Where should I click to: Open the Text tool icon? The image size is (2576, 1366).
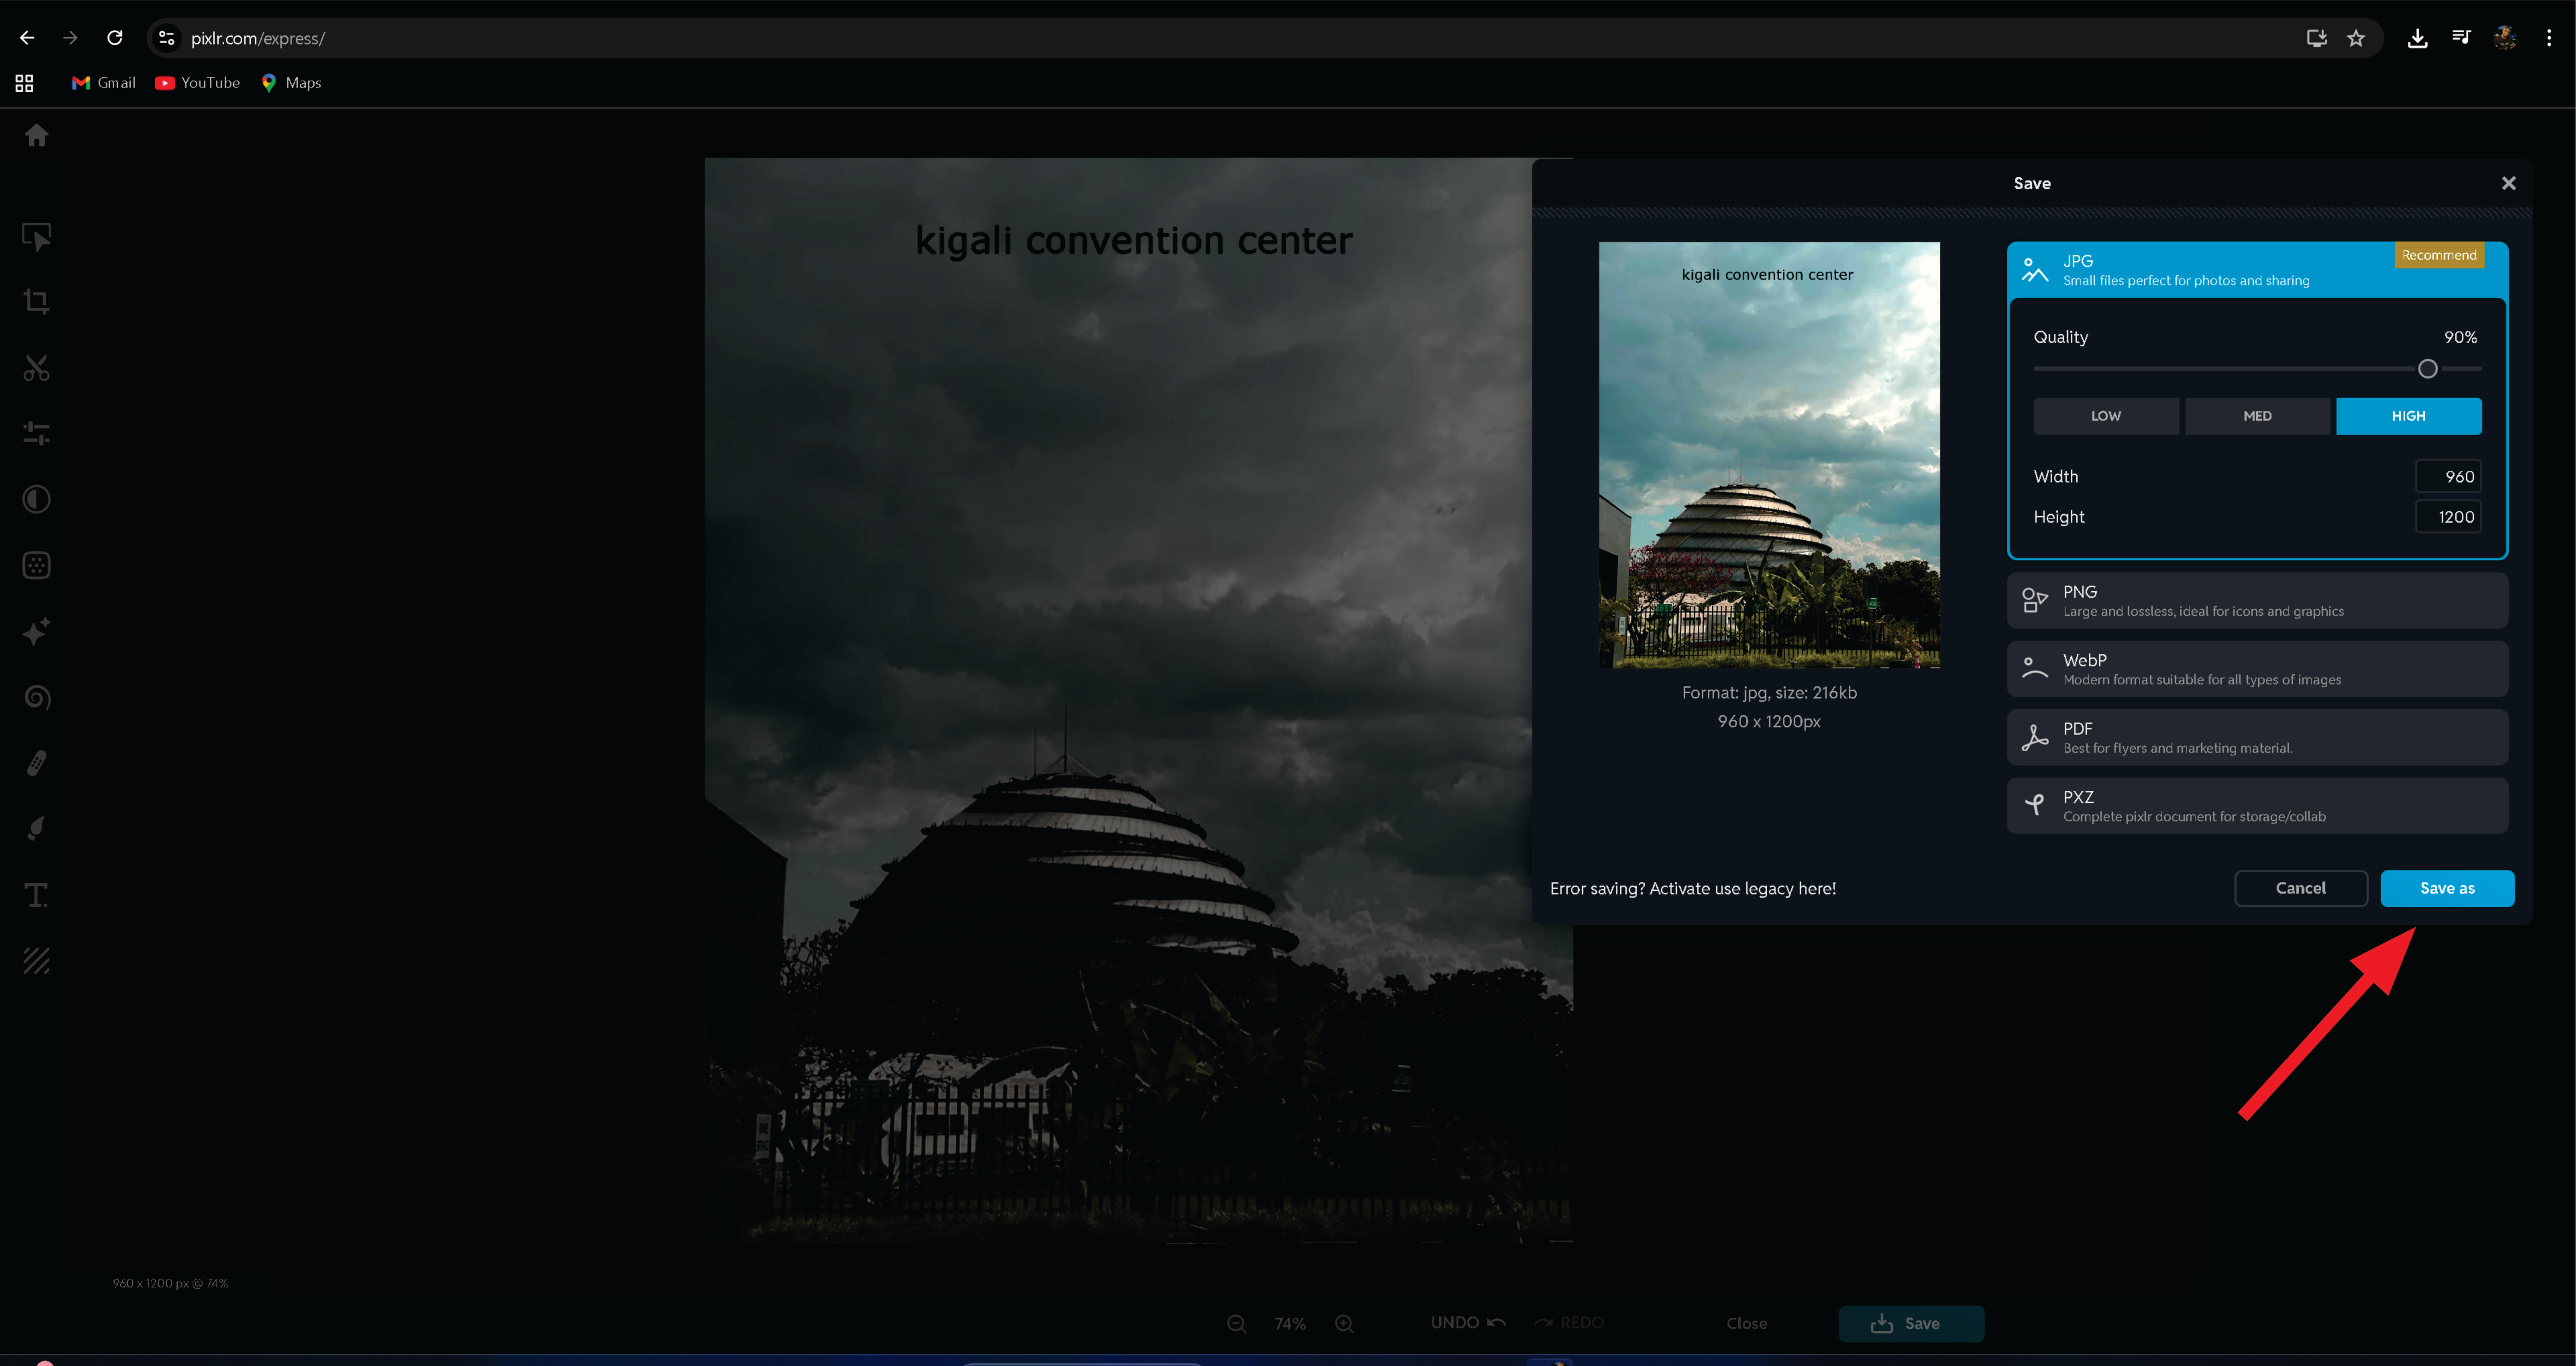(x=37, y=895)
